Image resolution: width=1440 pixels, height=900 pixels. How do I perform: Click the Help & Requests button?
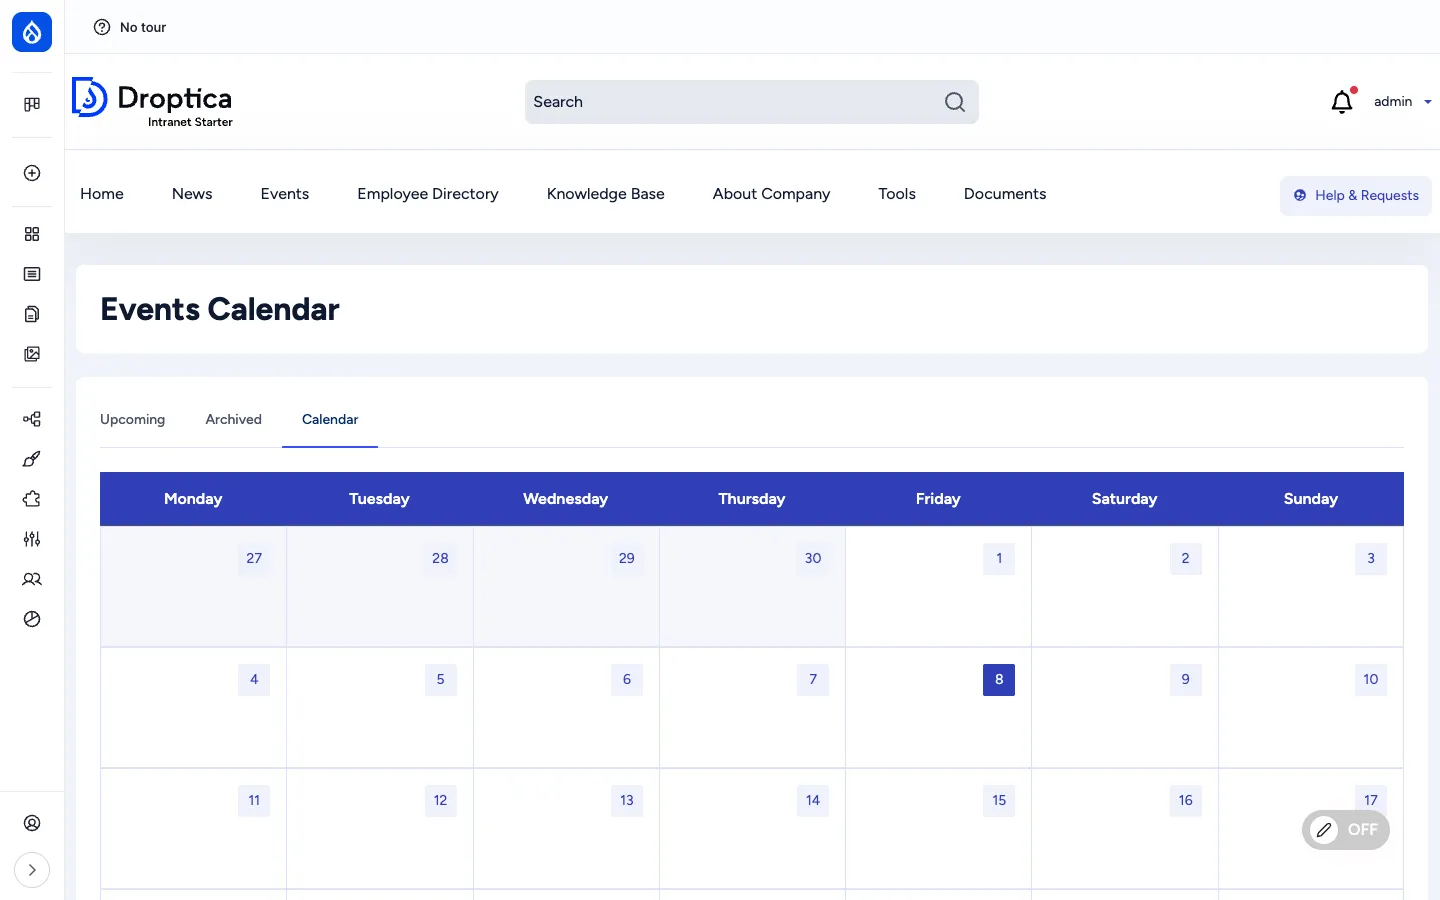(x=1356, y=196)
